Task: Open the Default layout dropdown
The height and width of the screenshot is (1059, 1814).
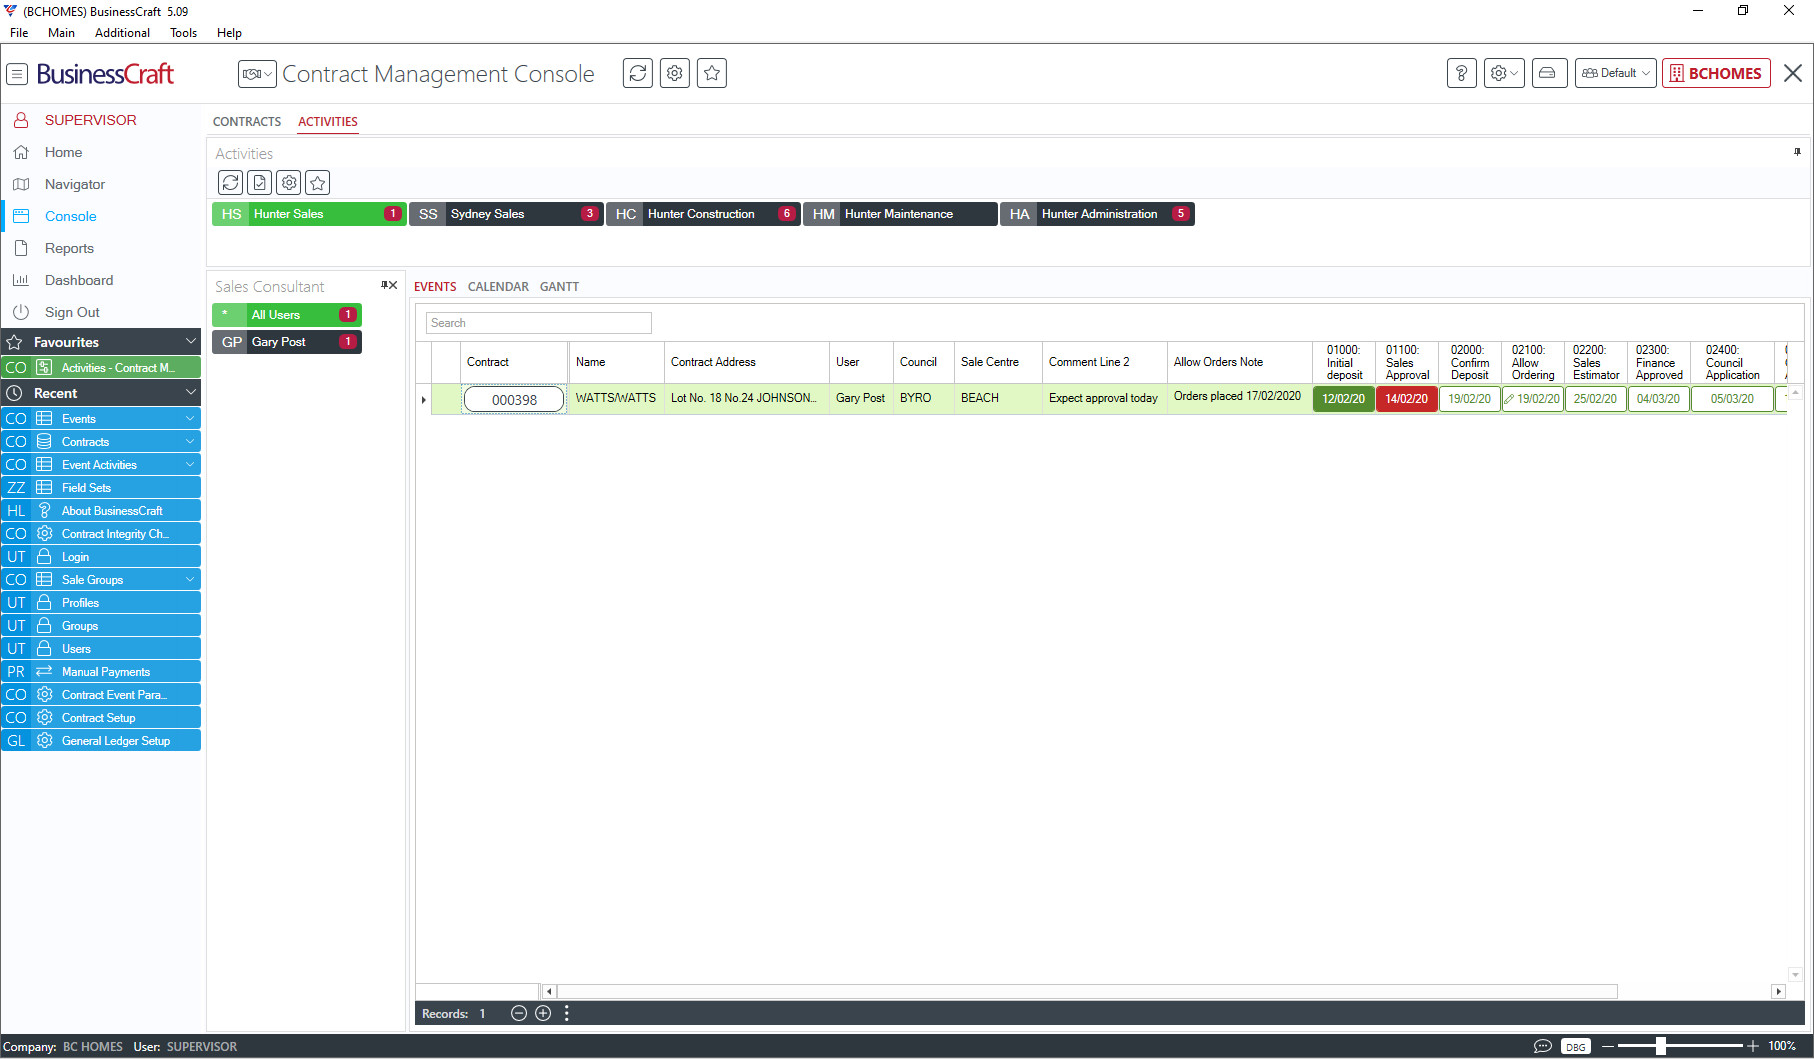Action: pos(1616,73)
